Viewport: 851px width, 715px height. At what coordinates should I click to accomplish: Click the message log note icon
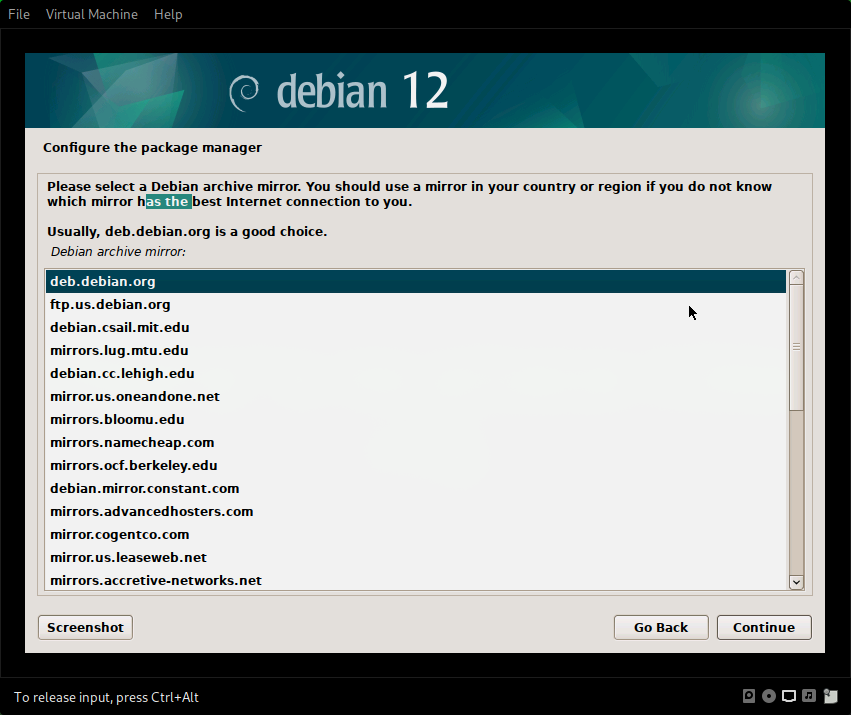click(x=830, y=696)
